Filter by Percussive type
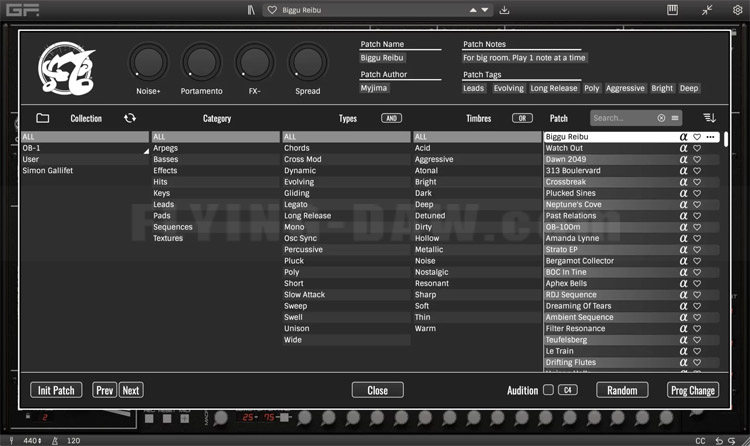 pos(346,250)
